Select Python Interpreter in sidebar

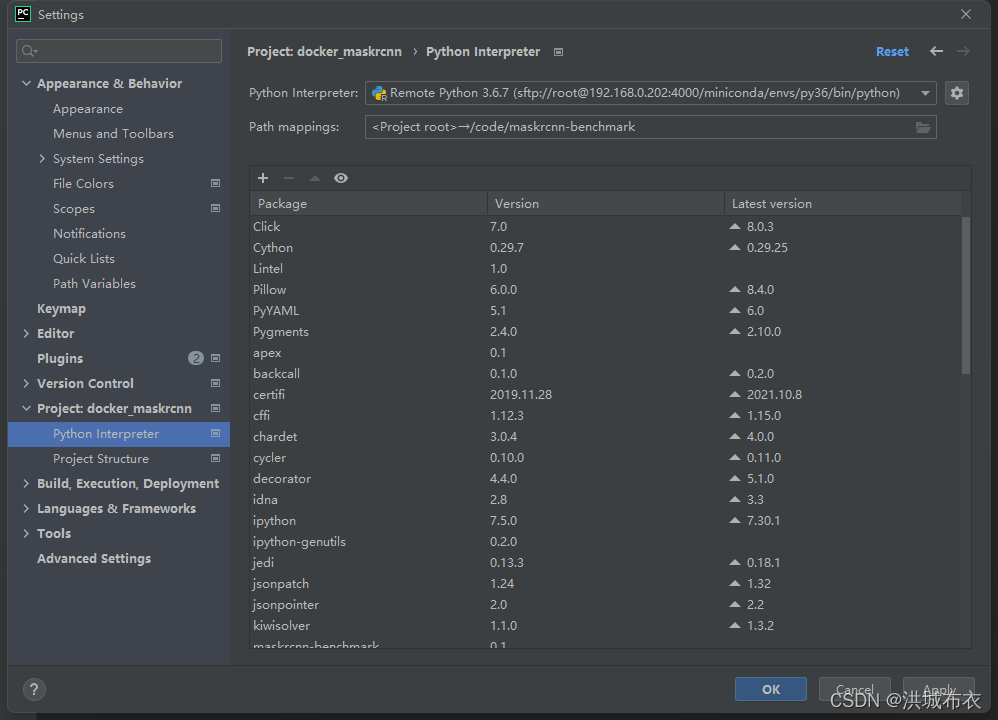118,434
